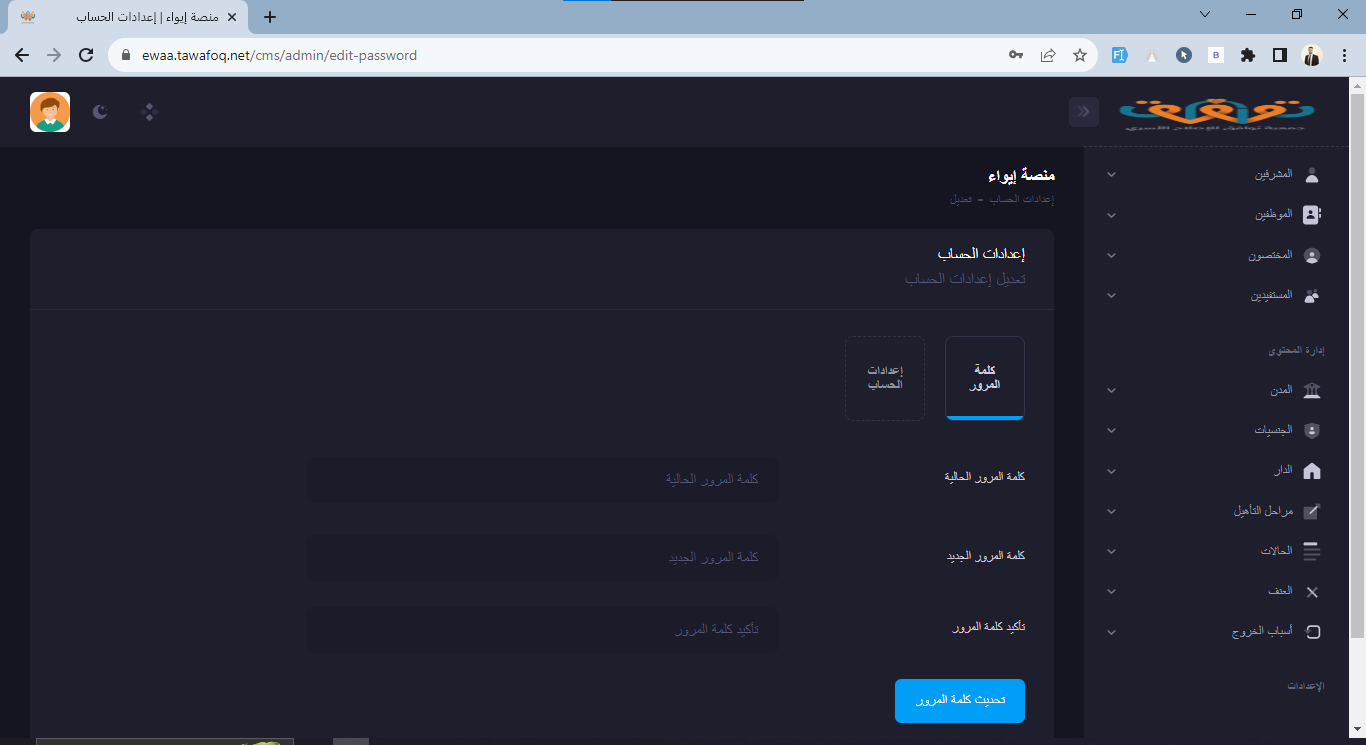Click the user avatar in header

coord(50,112)
